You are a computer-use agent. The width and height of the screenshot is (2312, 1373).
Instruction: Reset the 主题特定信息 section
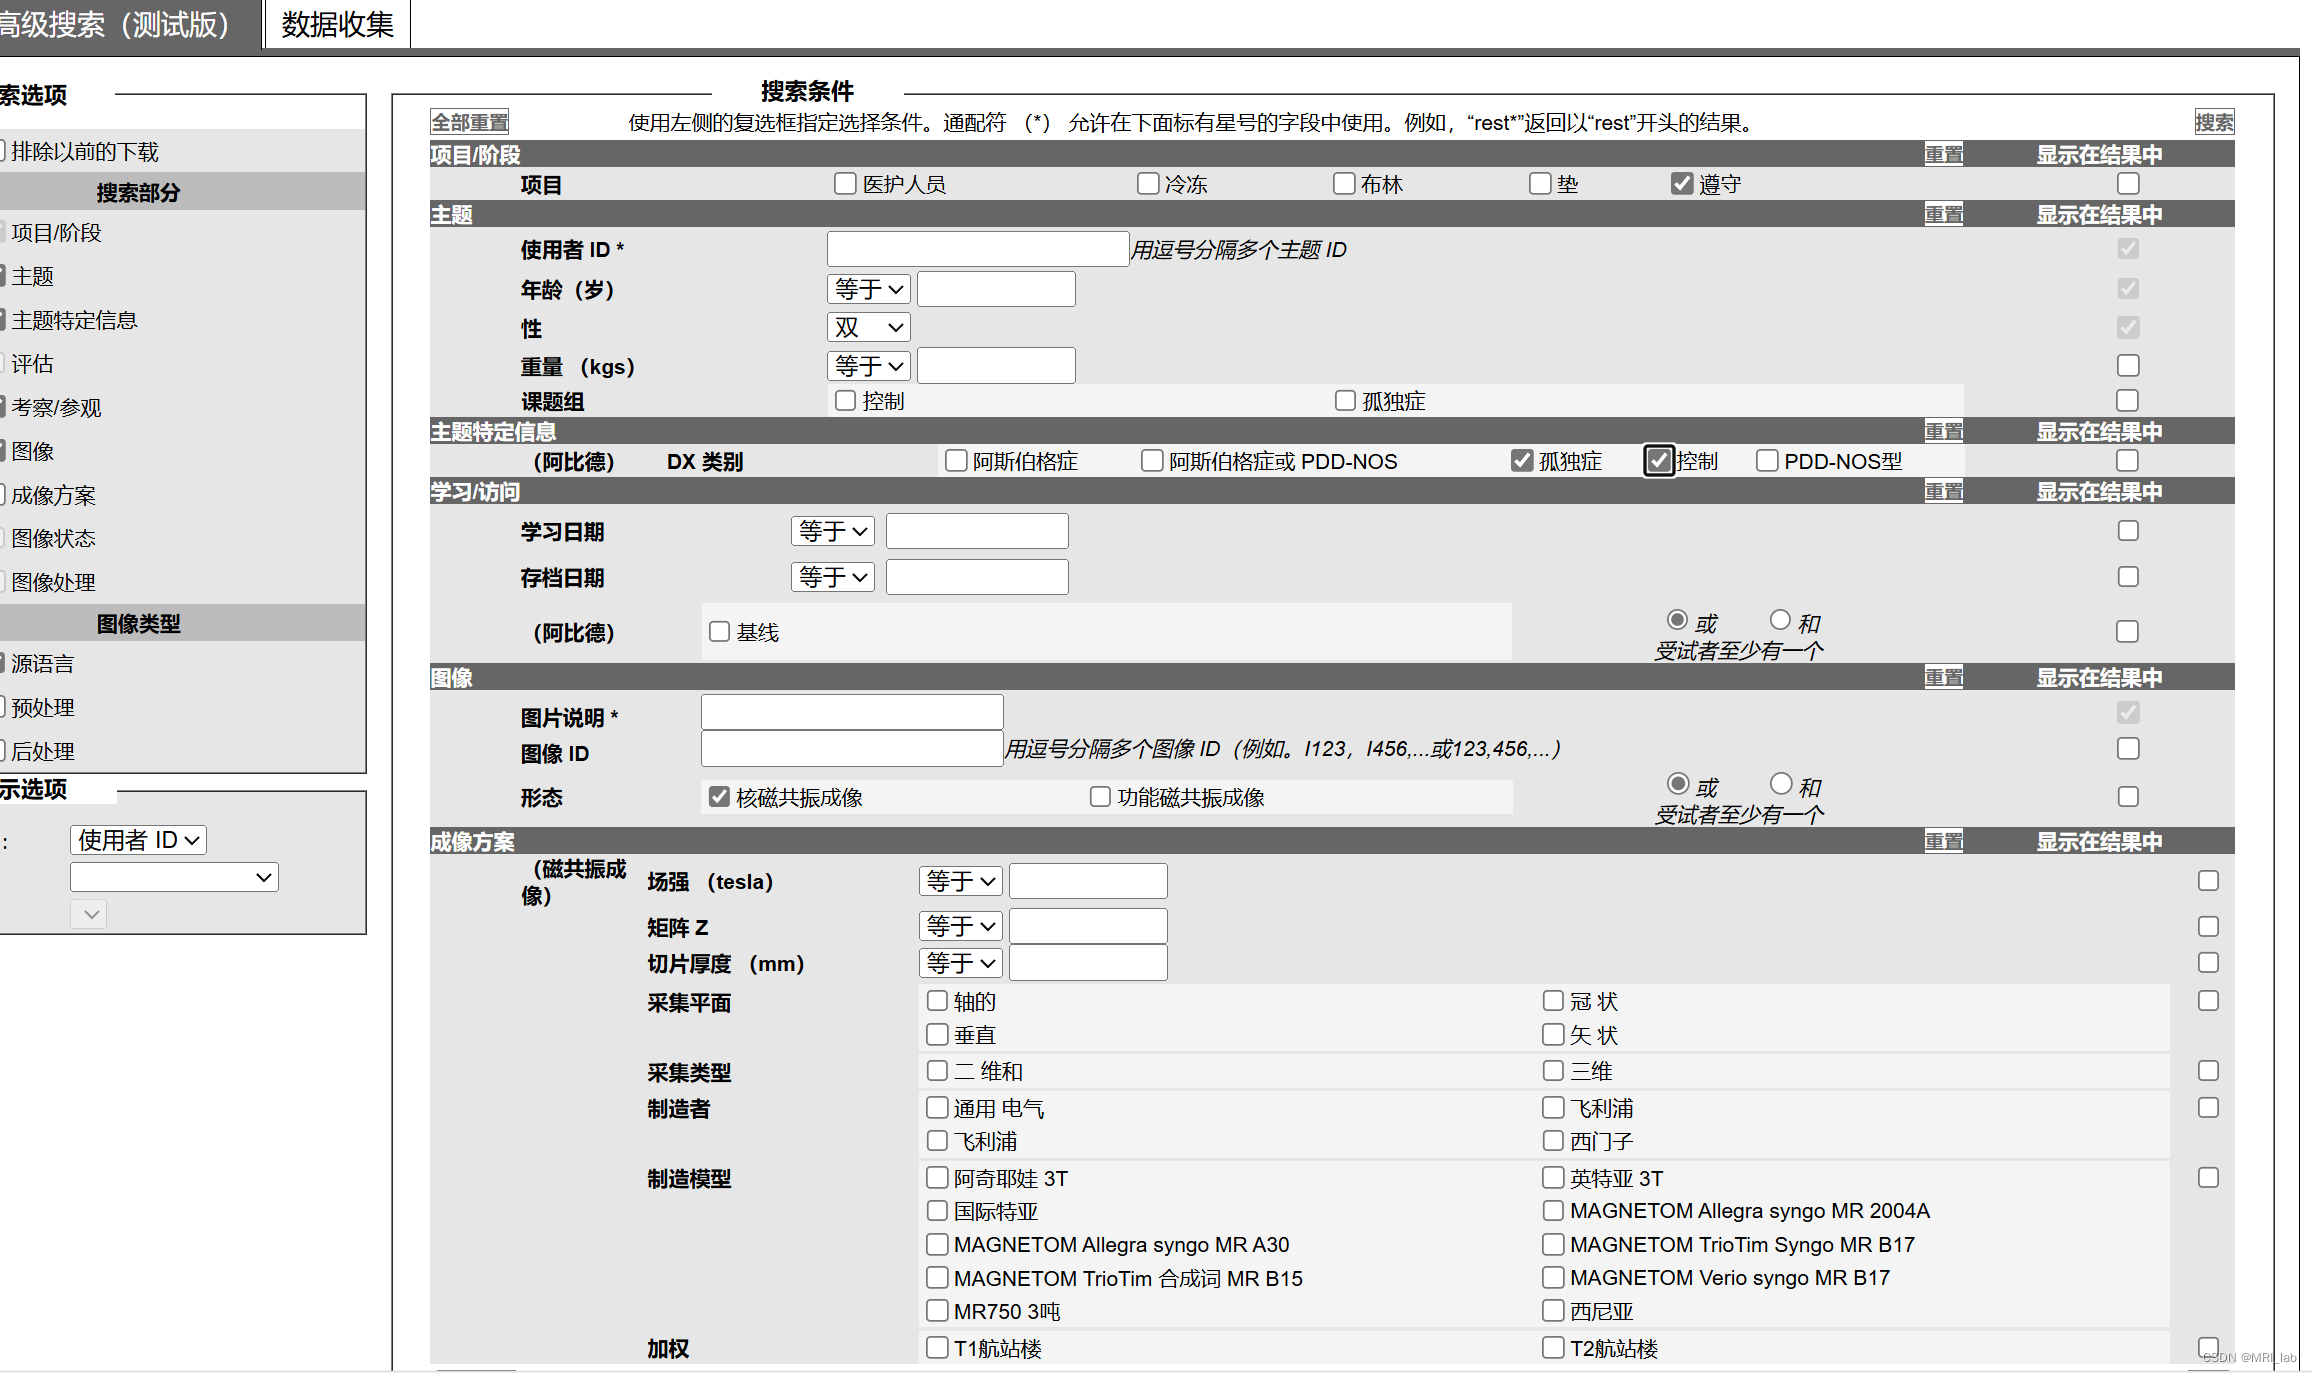point(1944,431)
